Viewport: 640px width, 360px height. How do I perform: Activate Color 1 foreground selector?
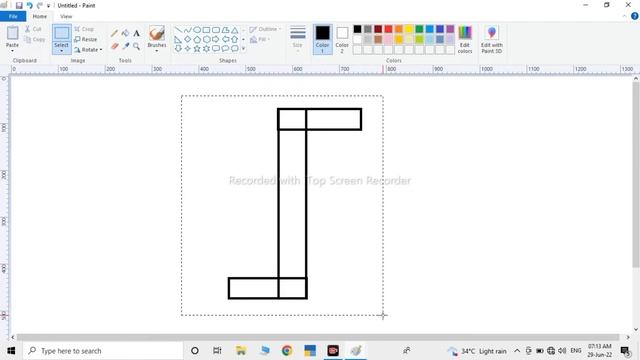tap(322, 39)
